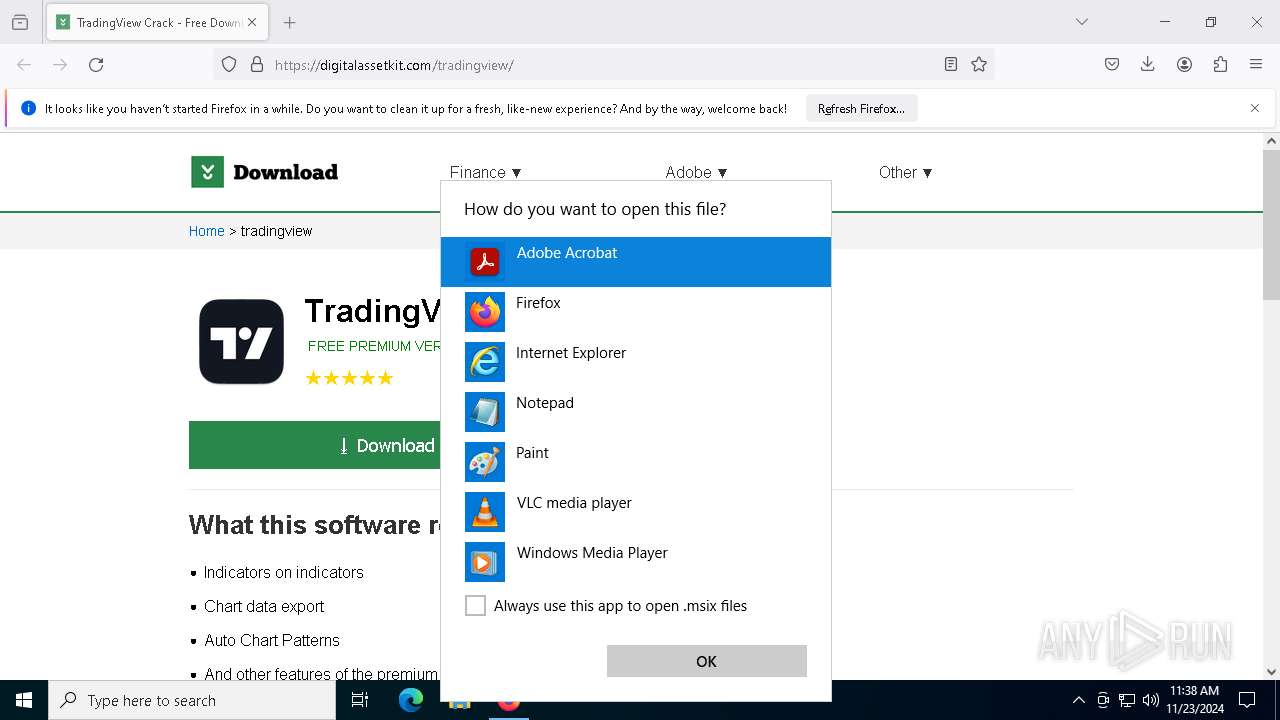Click 'Auto Chart Patterns' list item
The image size is (1280, 720).
coord(272,640)
